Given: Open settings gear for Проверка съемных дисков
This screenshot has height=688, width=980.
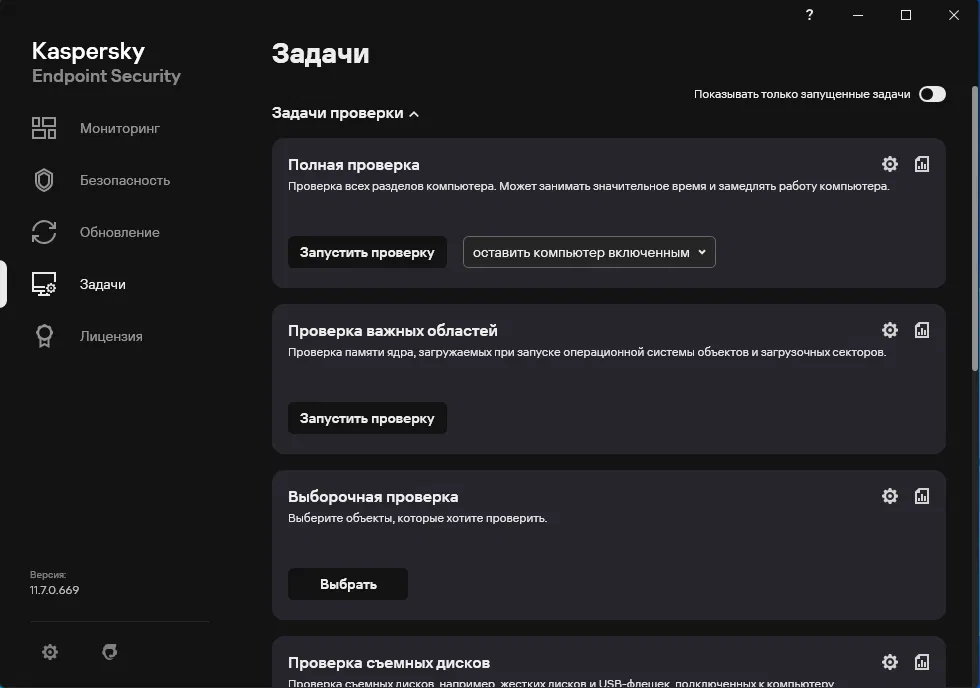Looking at the screenshot, I should pos(890,662).
